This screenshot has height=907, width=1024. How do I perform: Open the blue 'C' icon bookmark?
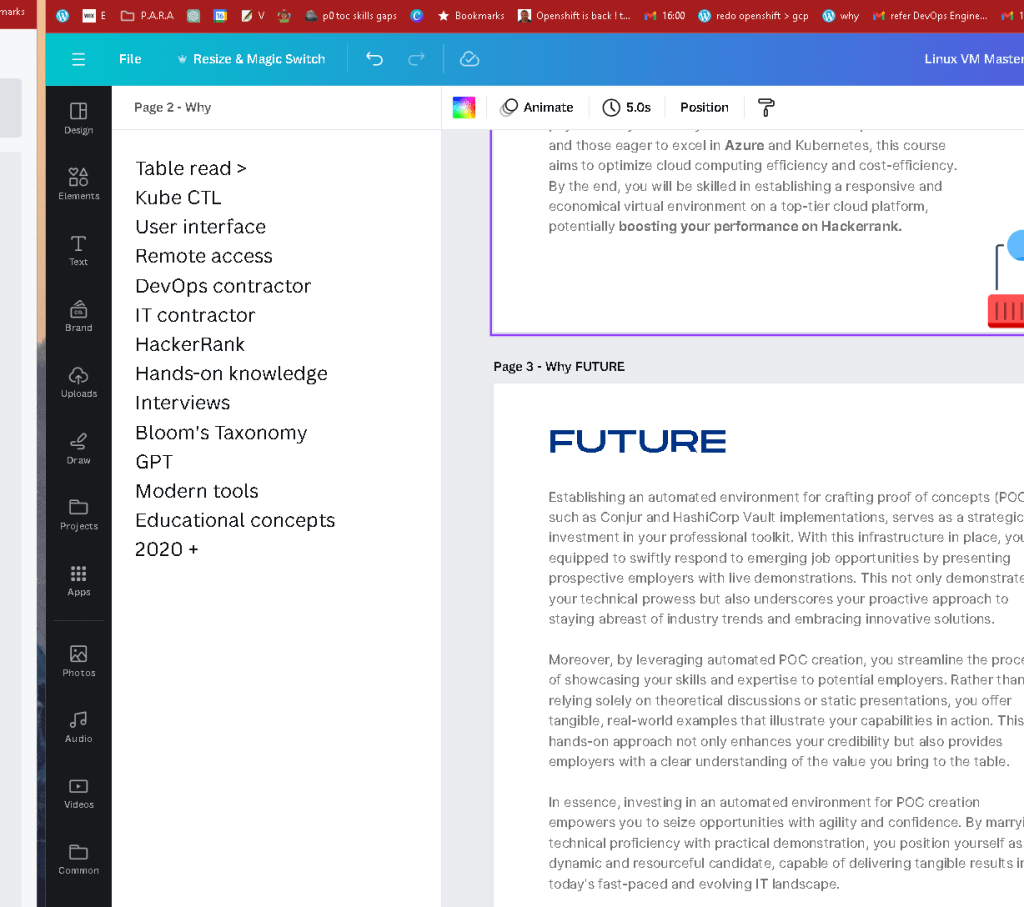417,16
